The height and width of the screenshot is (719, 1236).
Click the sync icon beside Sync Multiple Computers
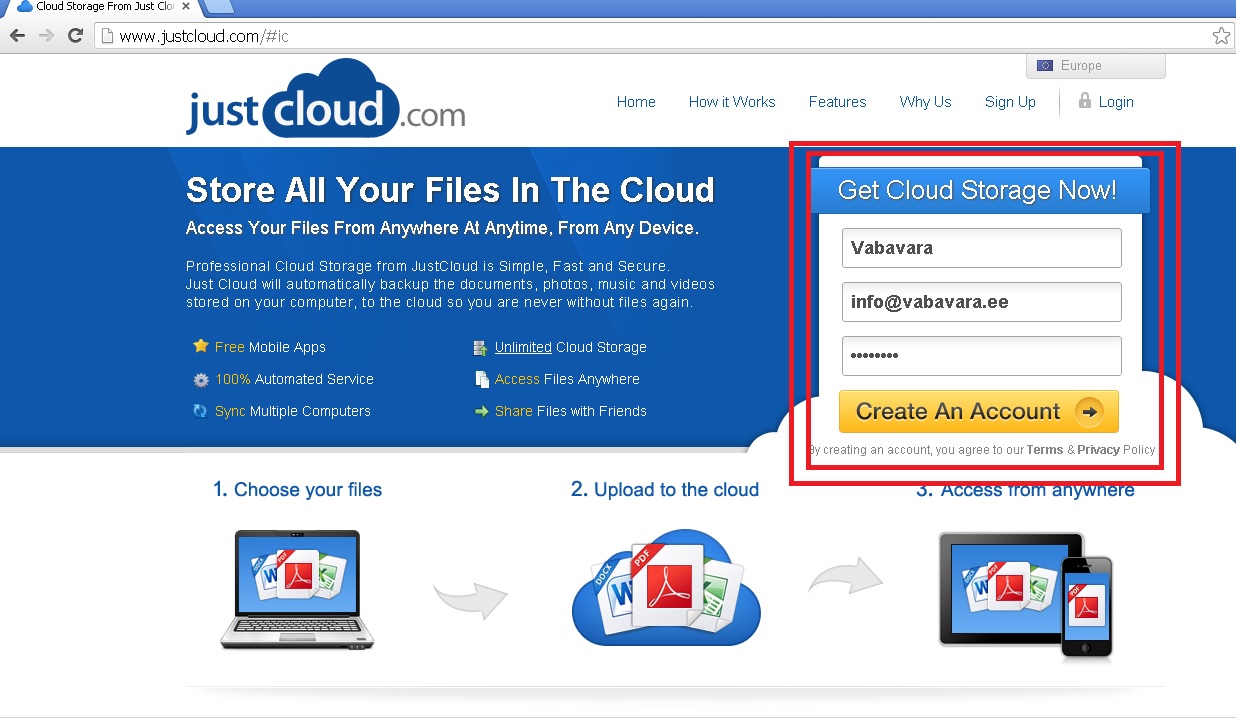[201, 411]
